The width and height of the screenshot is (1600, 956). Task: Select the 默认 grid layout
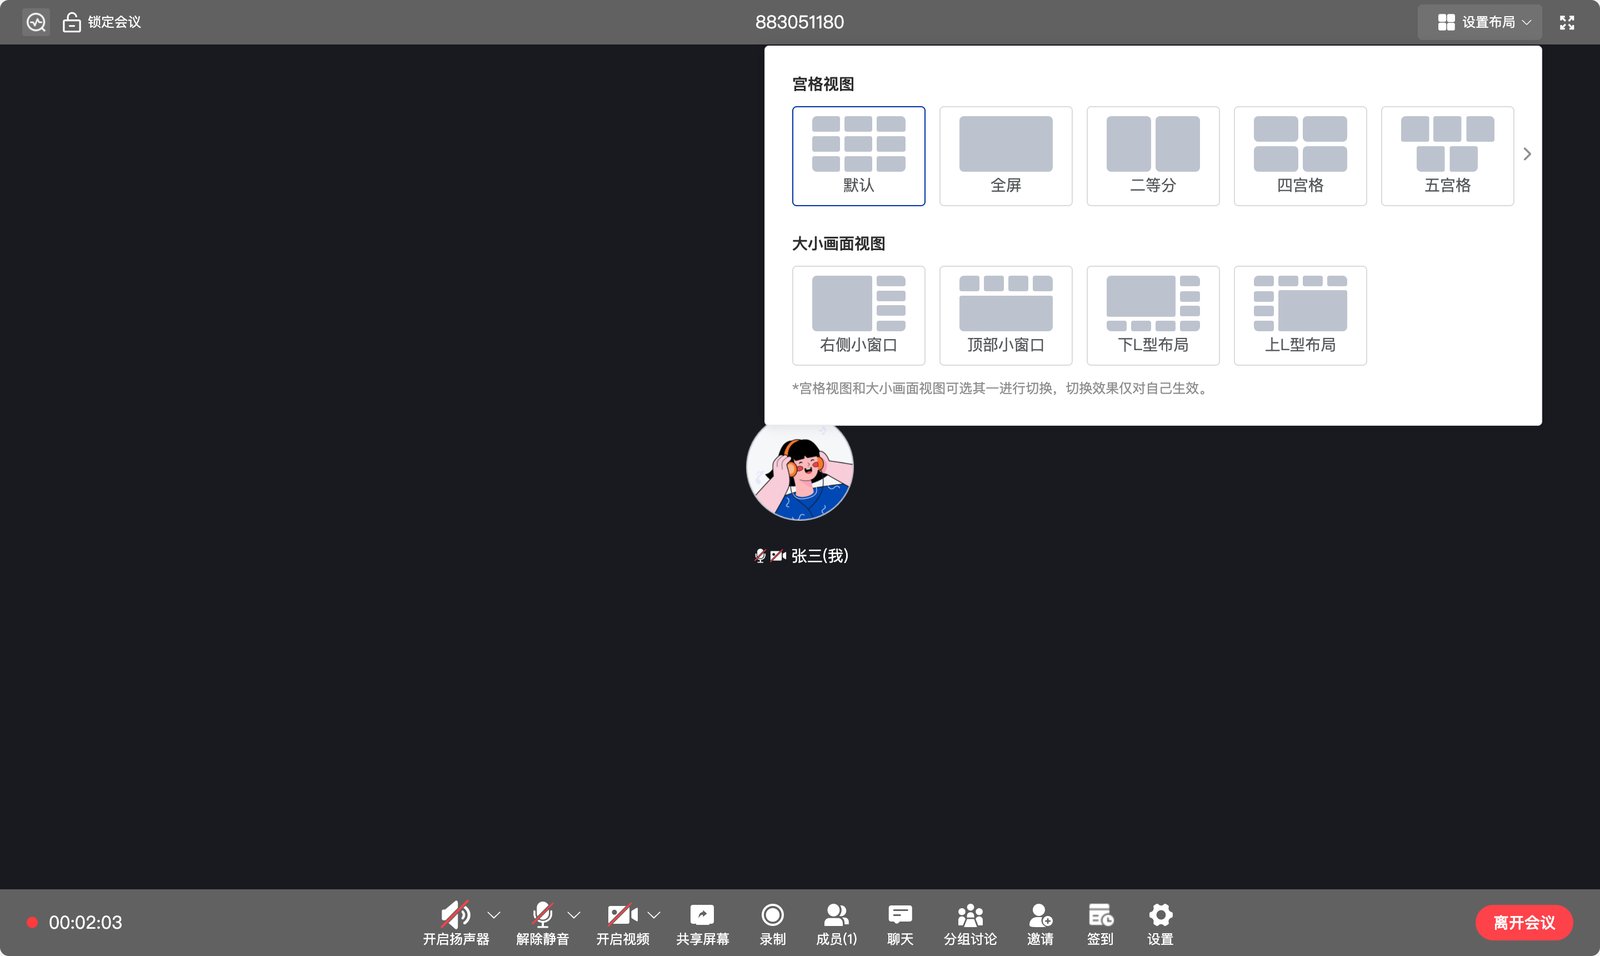click(858, 156)
